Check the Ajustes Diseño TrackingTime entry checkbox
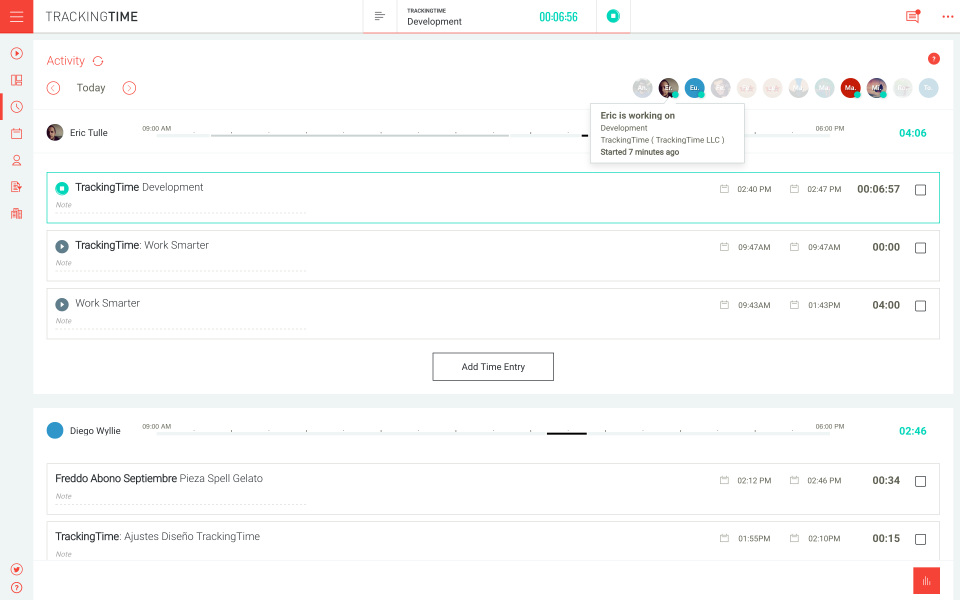 (920, 539)
